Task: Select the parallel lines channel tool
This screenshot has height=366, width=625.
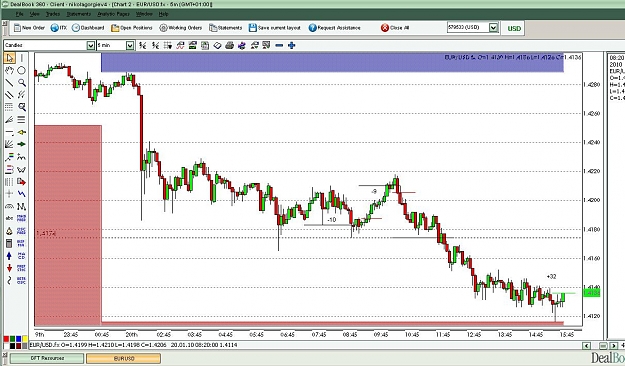Action: click(x=9, y=95)
